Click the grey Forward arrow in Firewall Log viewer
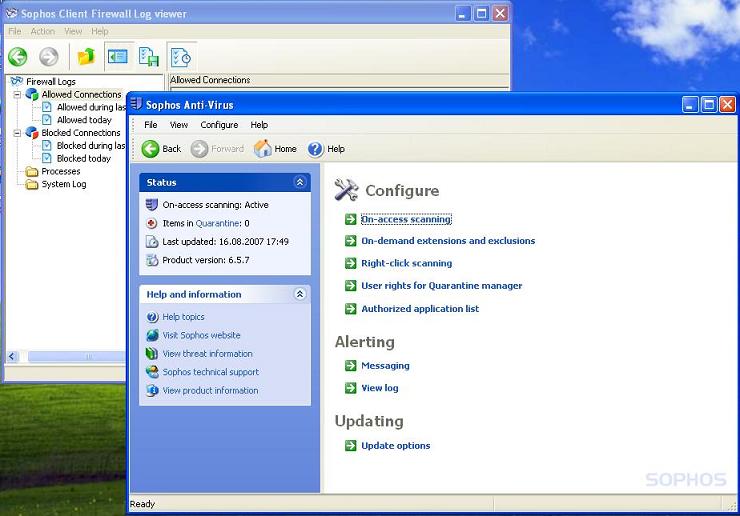The height and width of the screenshot is (516, 740). (49, 57)
